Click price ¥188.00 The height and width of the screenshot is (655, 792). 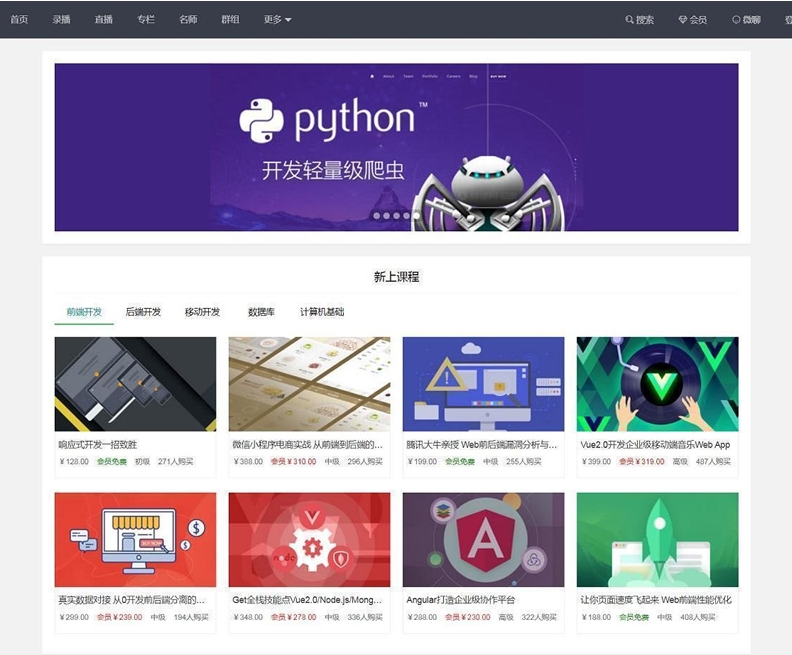point(597,617)
